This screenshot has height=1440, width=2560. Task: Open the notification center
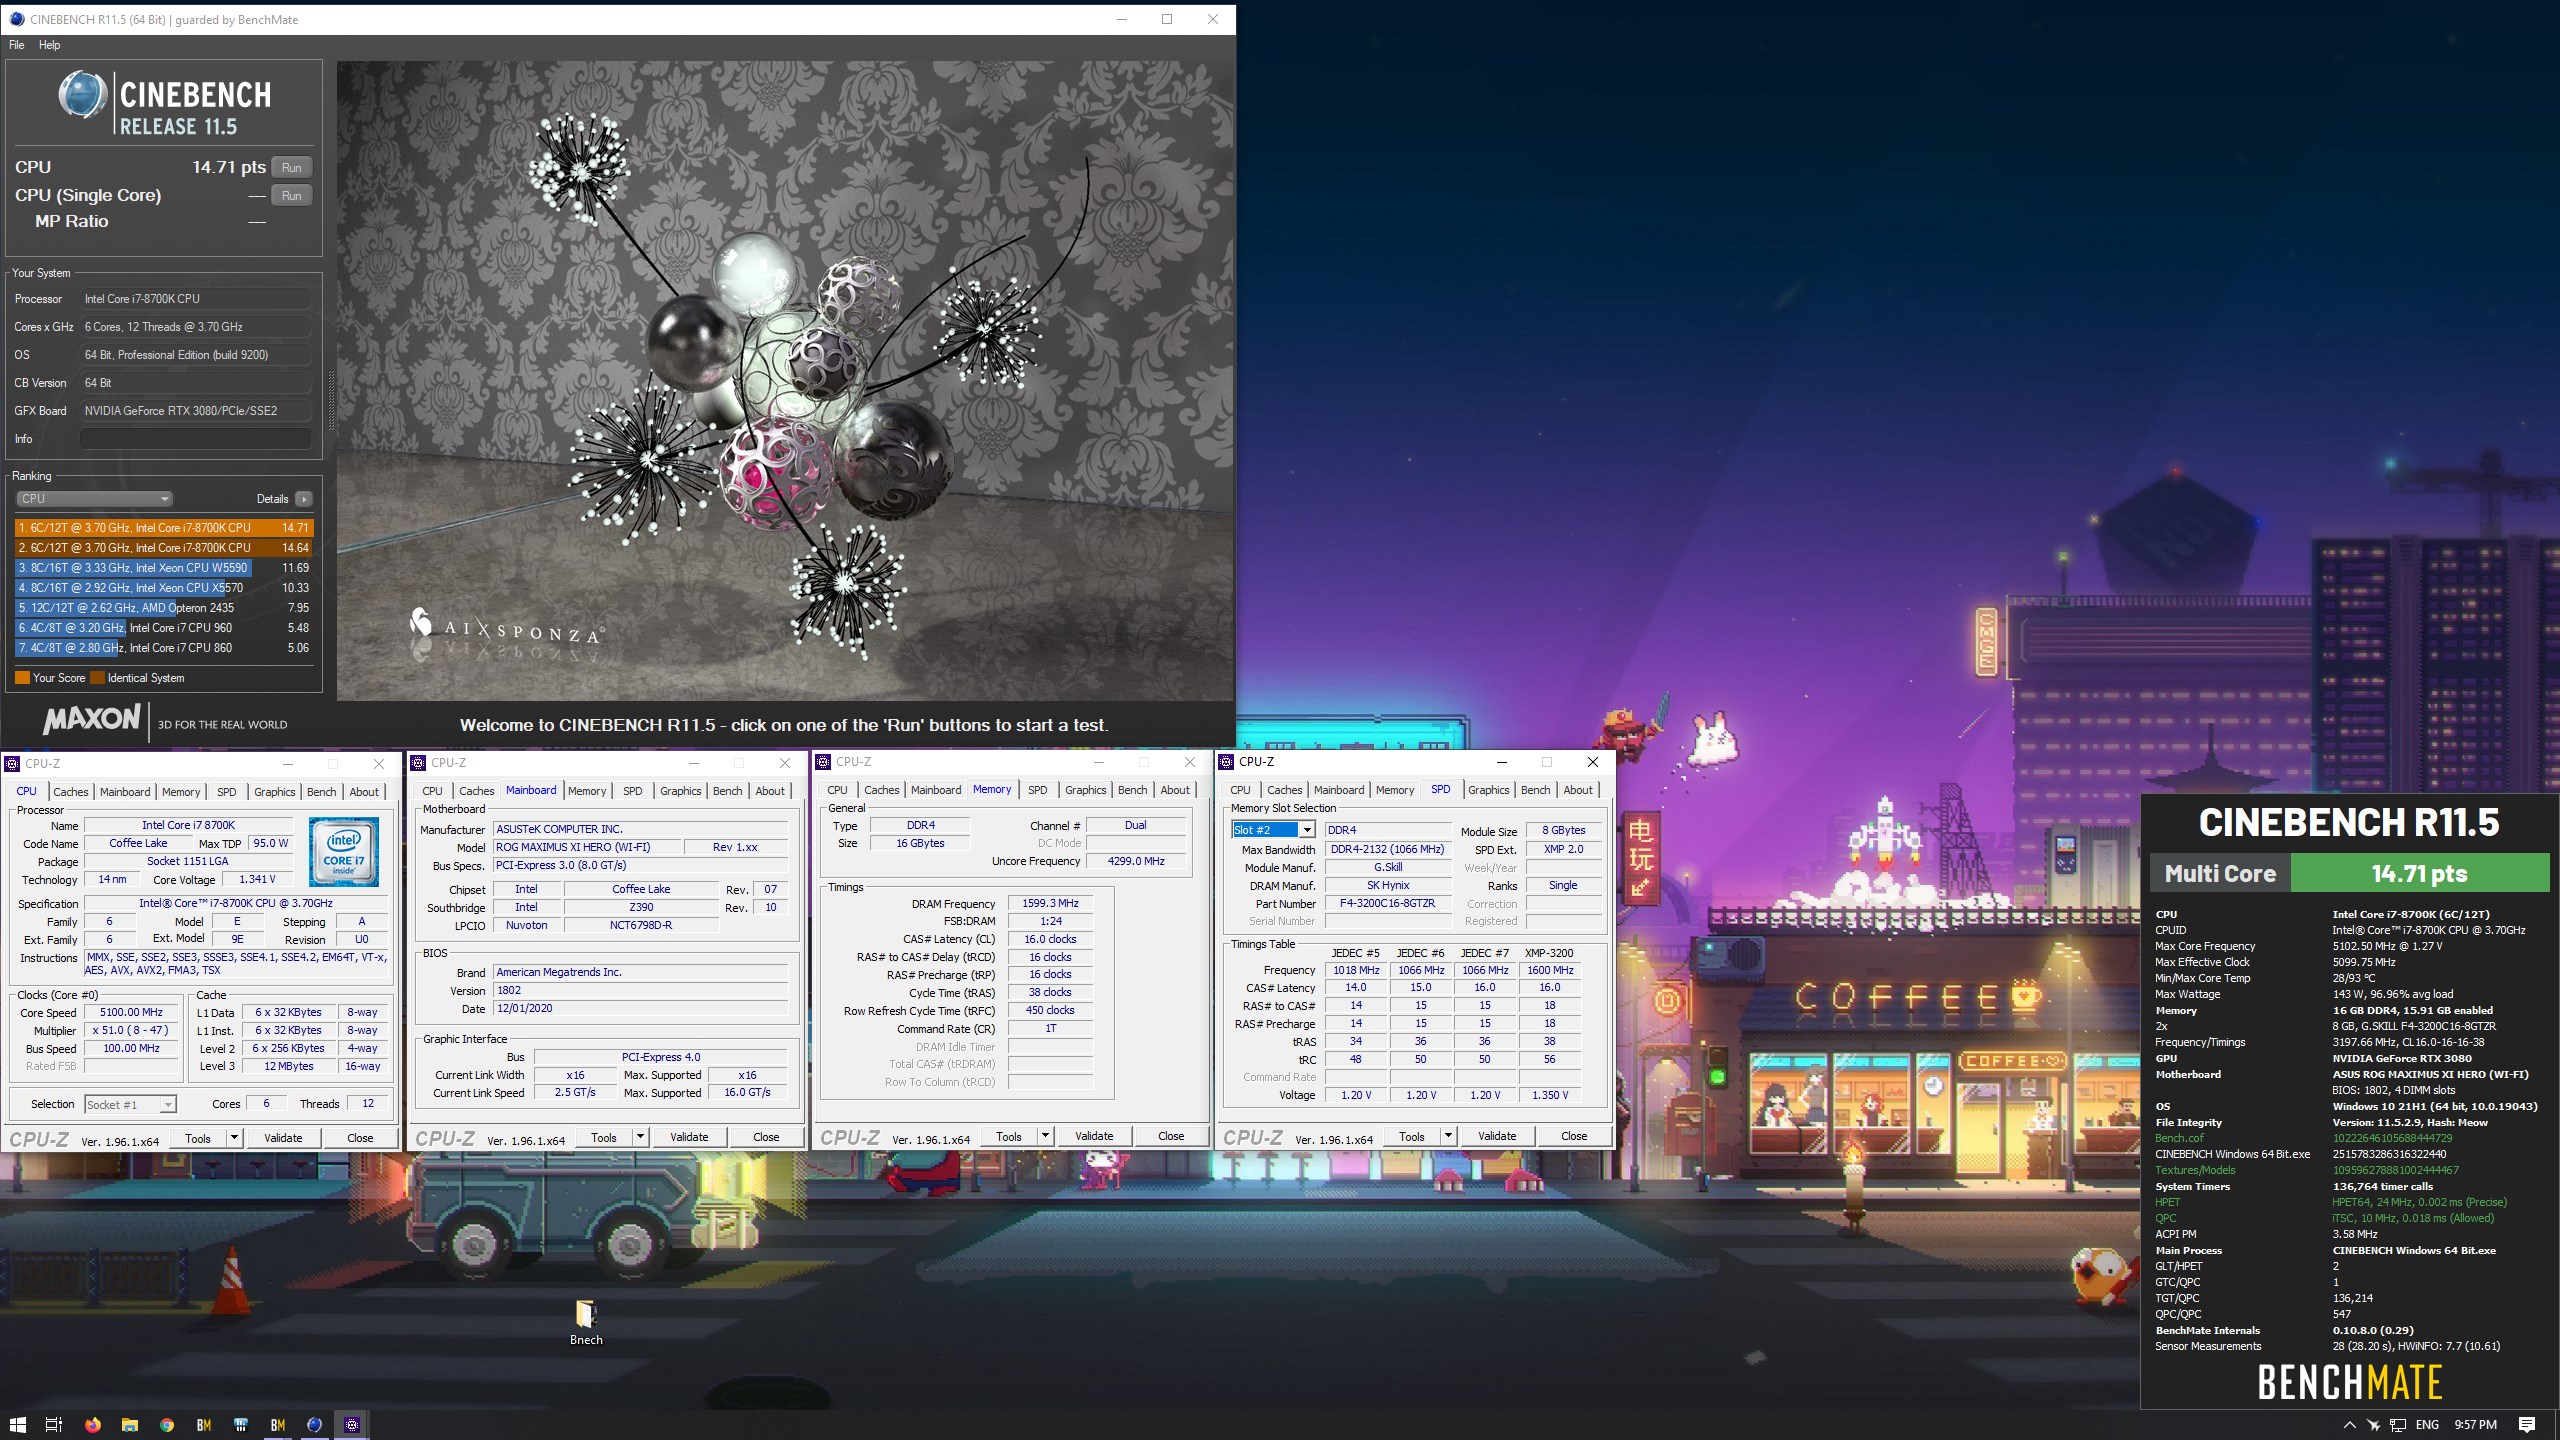coord(2527,1425)
